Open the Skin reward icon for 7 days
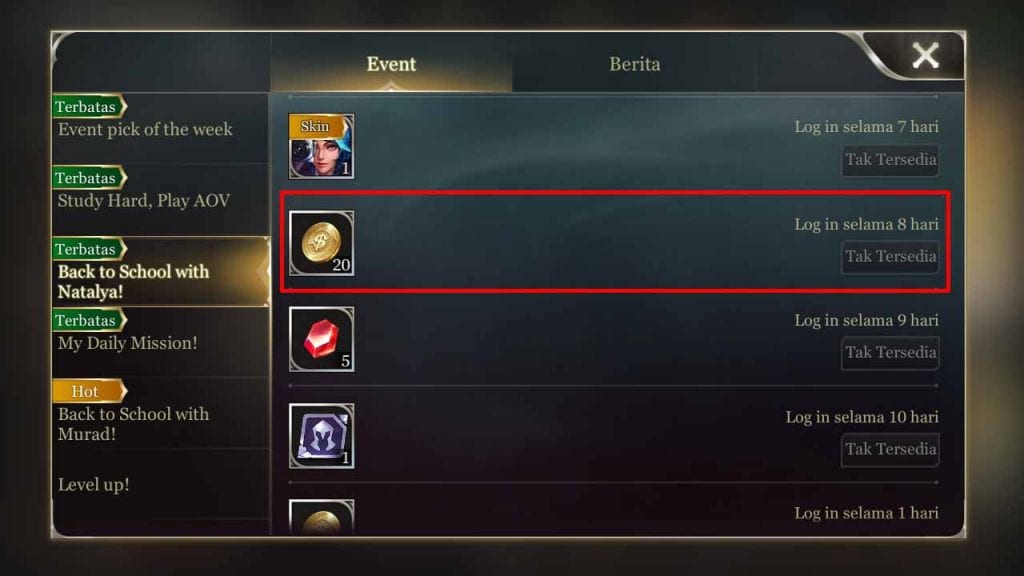The height and width of the screenshot is (576, 1024). pos(321,146)
